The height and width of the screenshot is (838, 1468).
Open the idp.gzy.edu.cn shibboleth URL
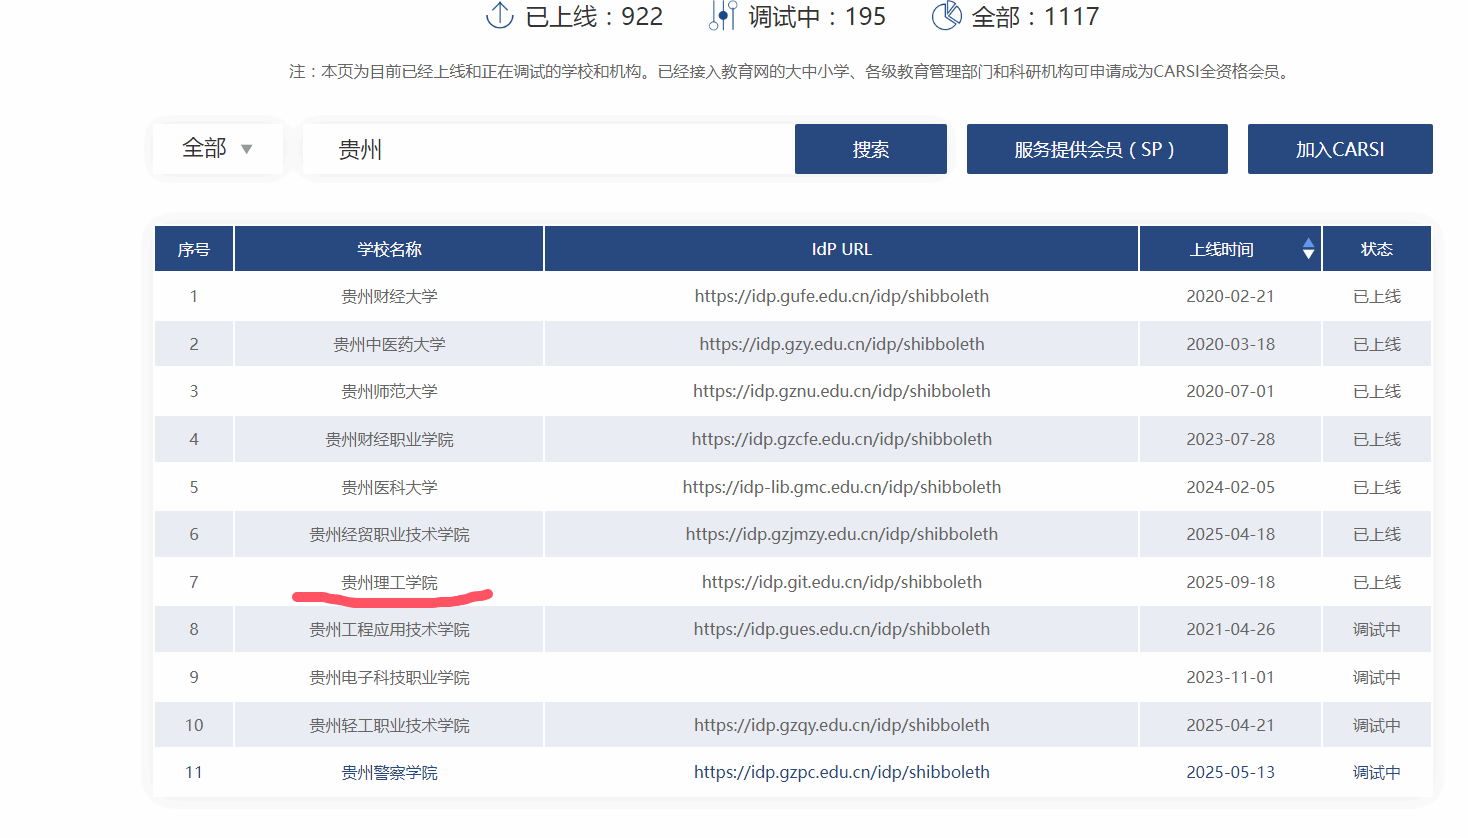pyautogui.click(x=841, y=344)
